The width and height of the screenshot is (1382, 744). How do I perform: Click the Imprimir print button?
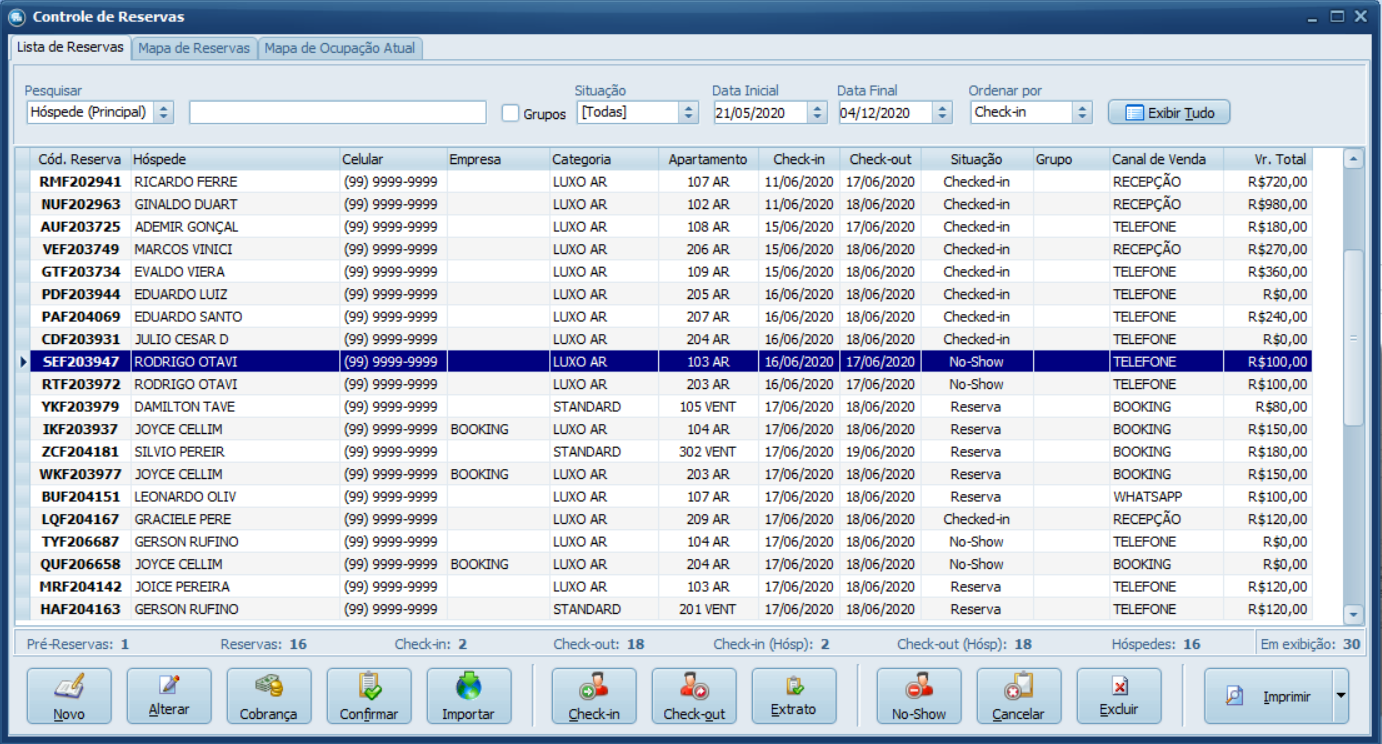tap(1268, 696)
